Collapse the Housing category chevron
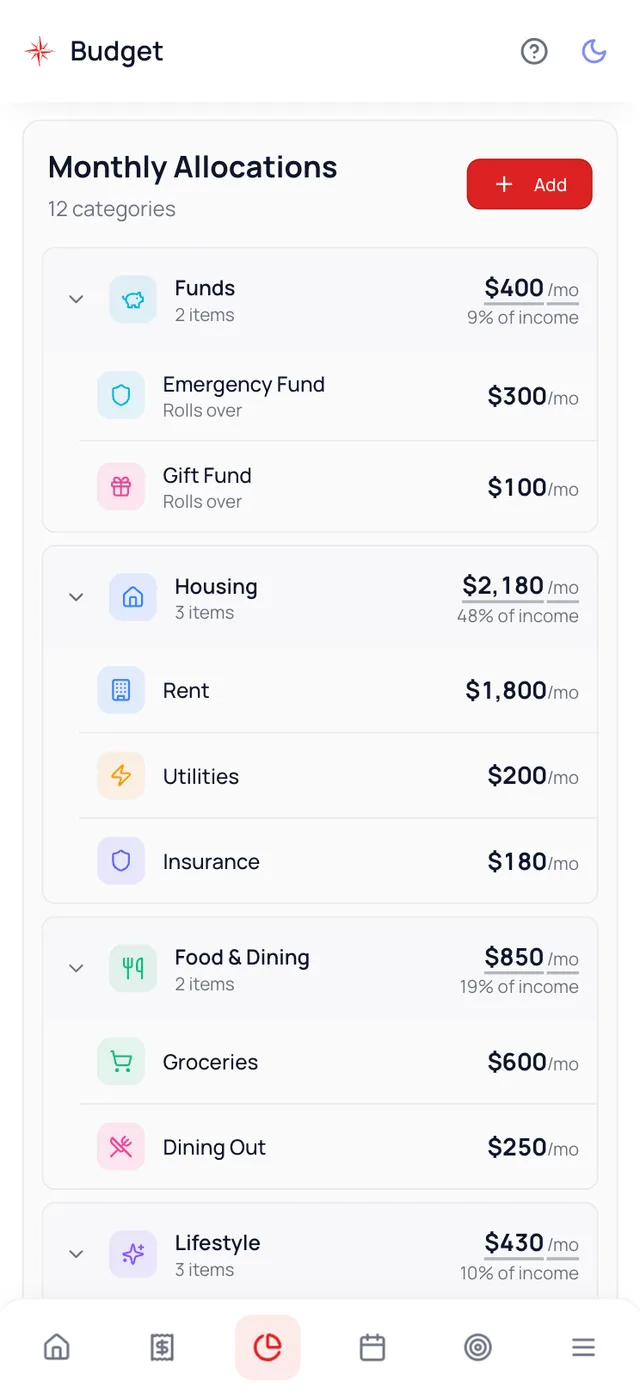The width and height of the screenshot is (640, 1394). [x=76, y=597]
